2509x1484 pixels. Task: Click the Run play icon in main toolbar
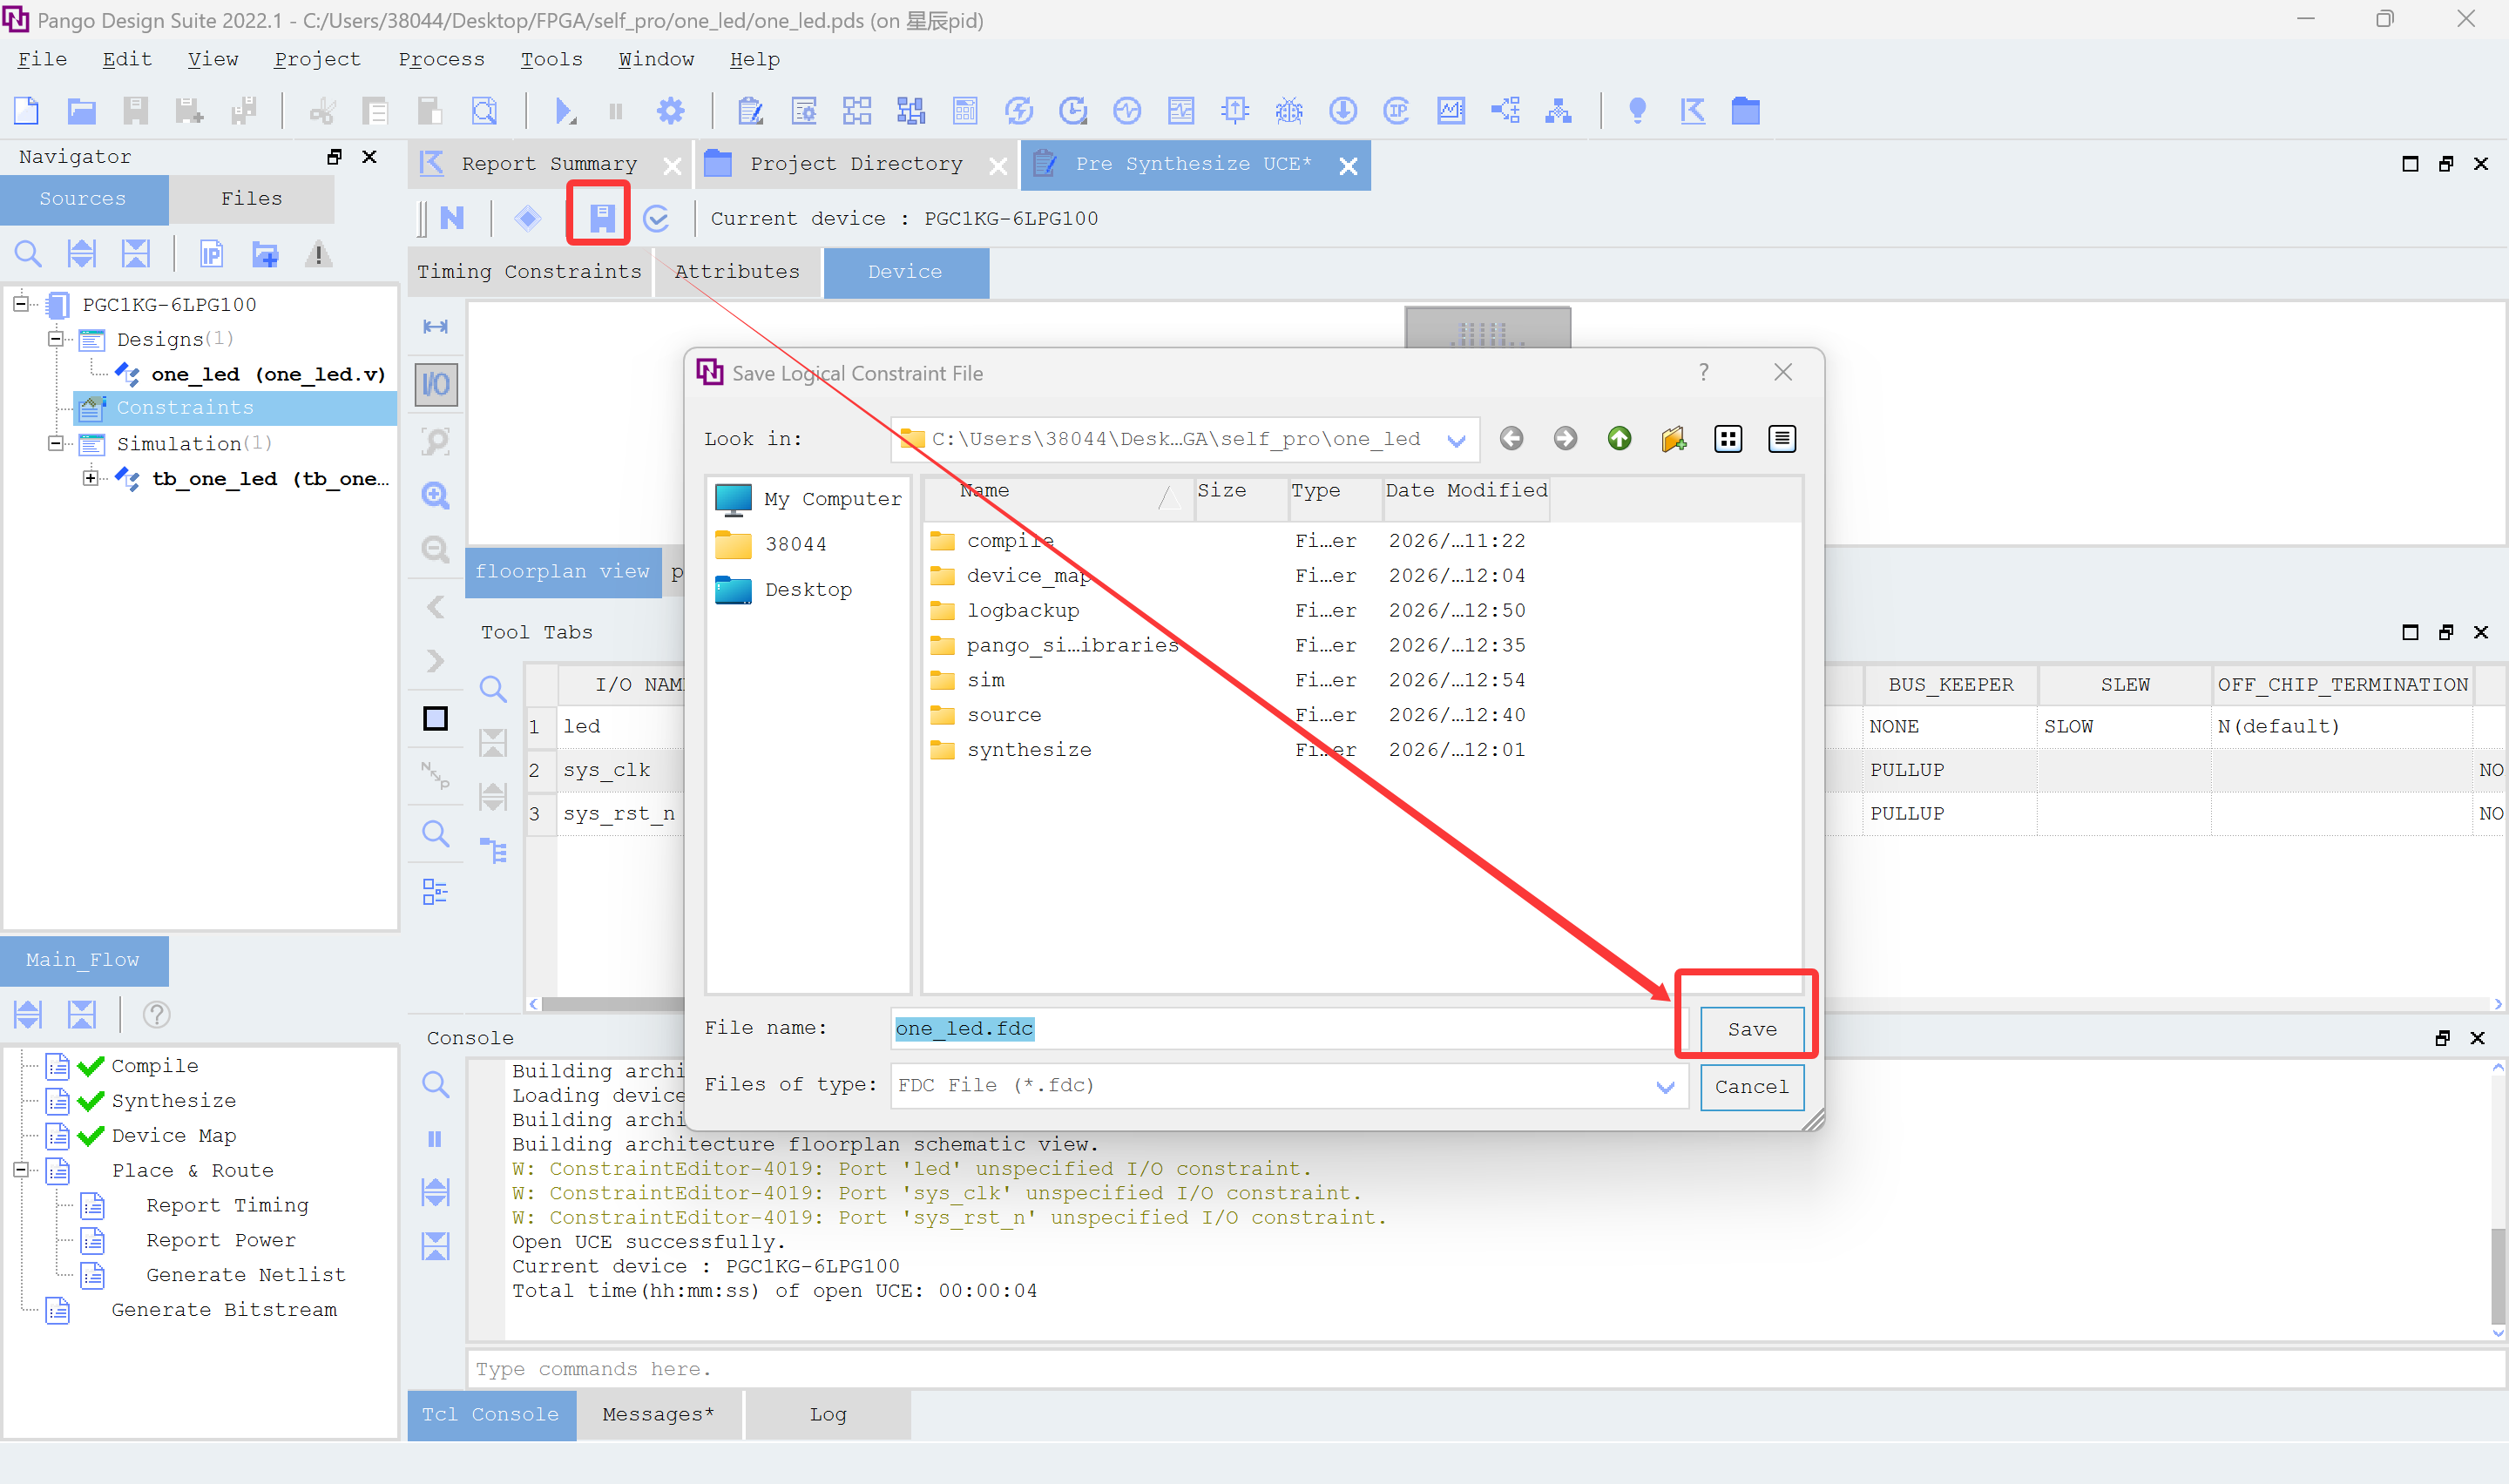click(564, 110)
